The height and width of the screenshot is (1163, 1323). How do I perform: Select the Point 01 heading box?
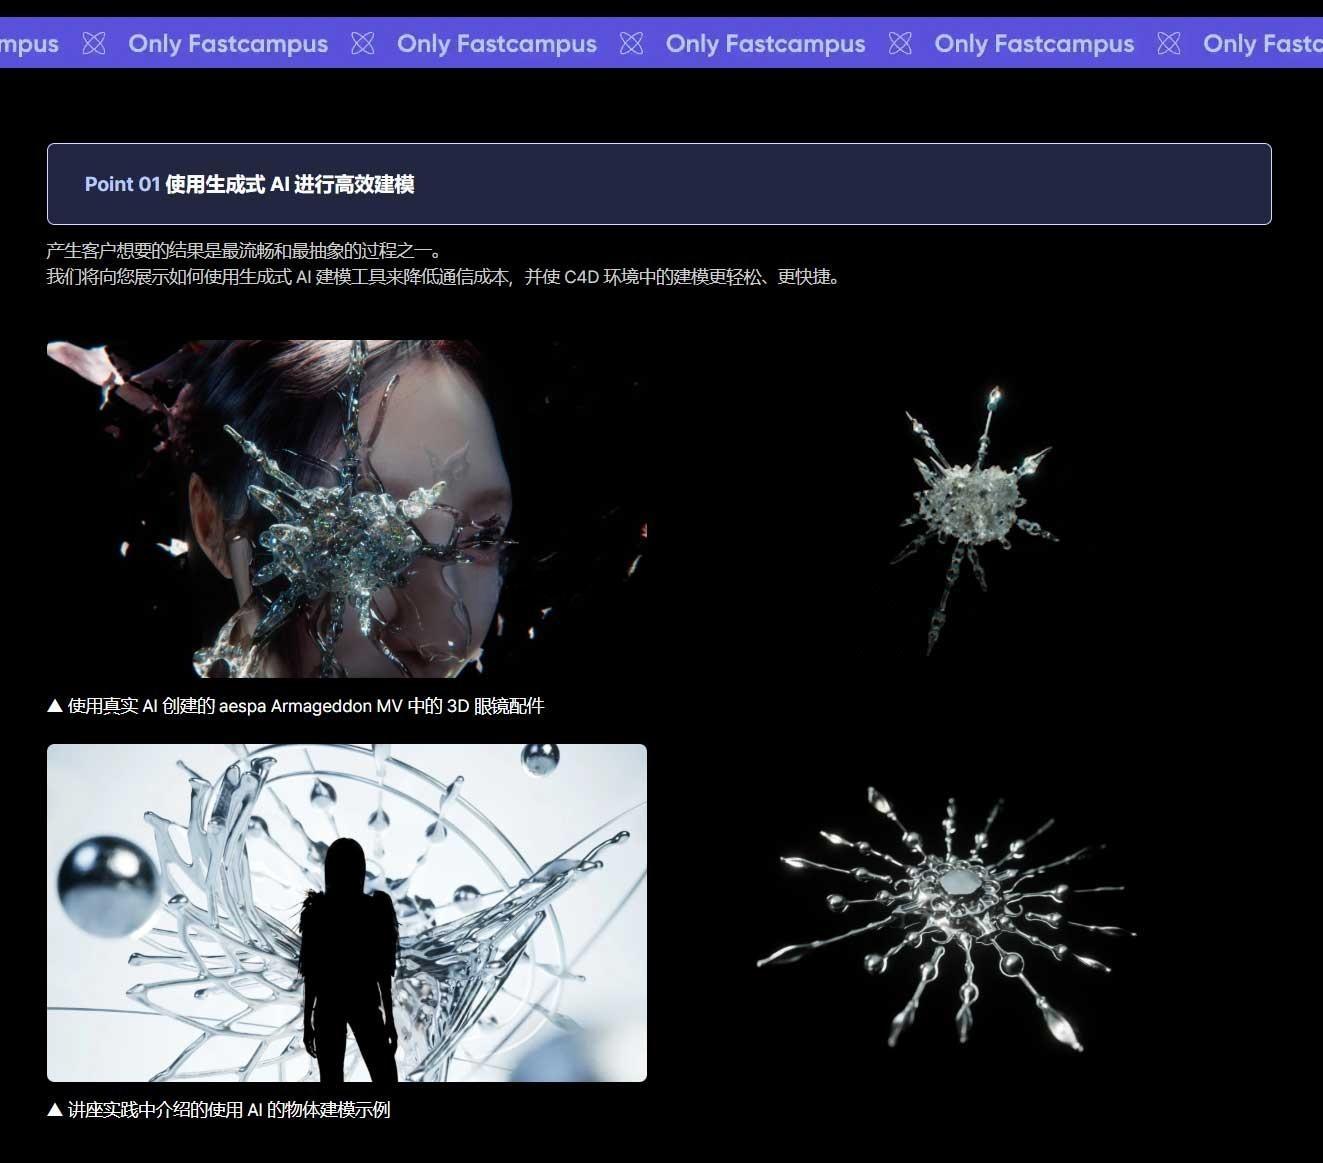pyautogui.click(x=660, y=184)
